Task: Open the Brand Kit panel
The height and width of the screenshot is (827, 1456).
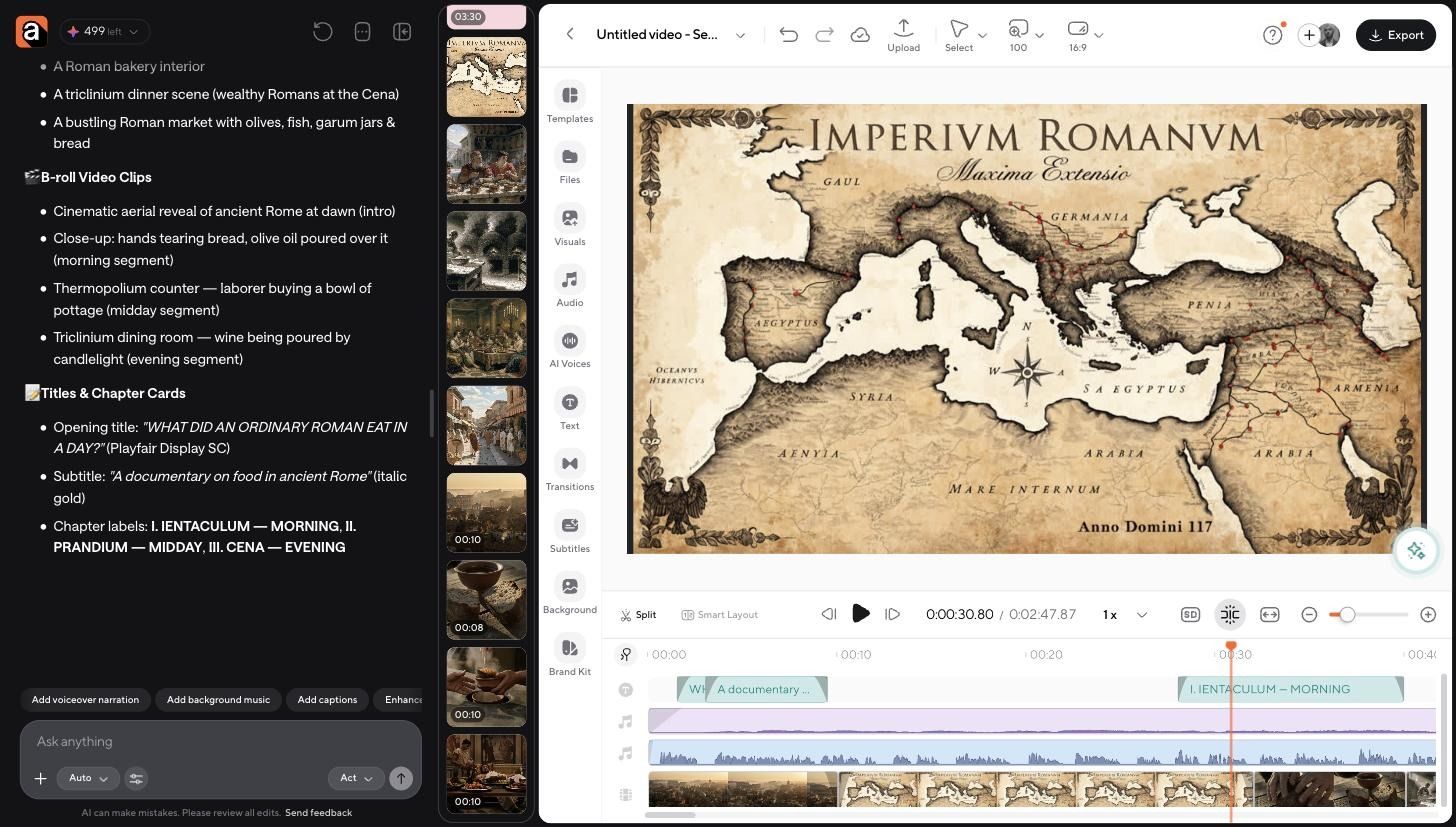Action: coord(569,657)
